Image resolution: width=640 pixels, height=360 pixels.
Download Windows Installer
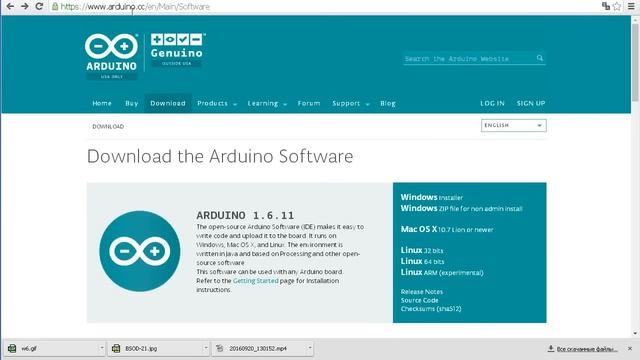point(431,197)
